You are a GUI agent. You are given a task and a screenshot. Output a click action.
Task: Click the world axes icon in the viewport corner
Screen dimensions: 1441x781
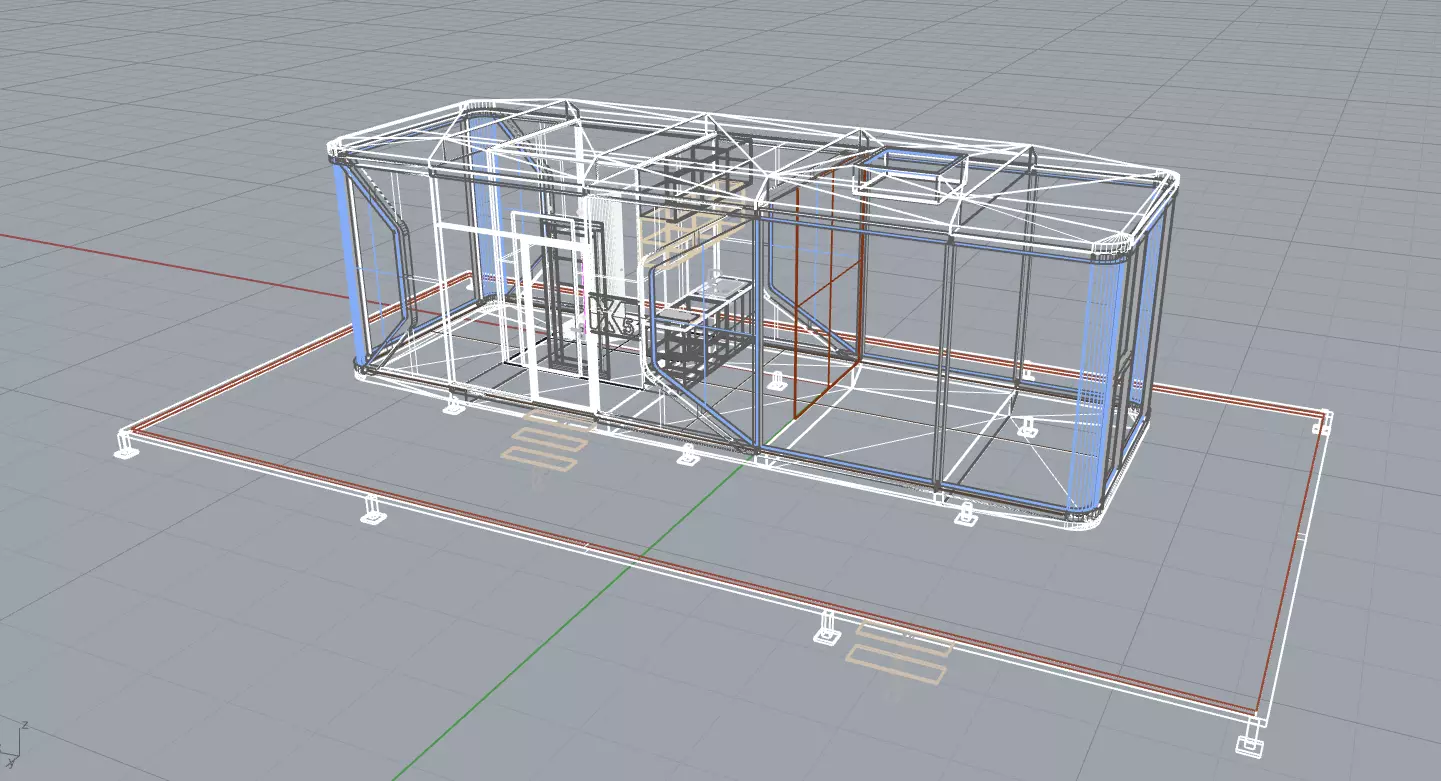[x=14, y=746]
